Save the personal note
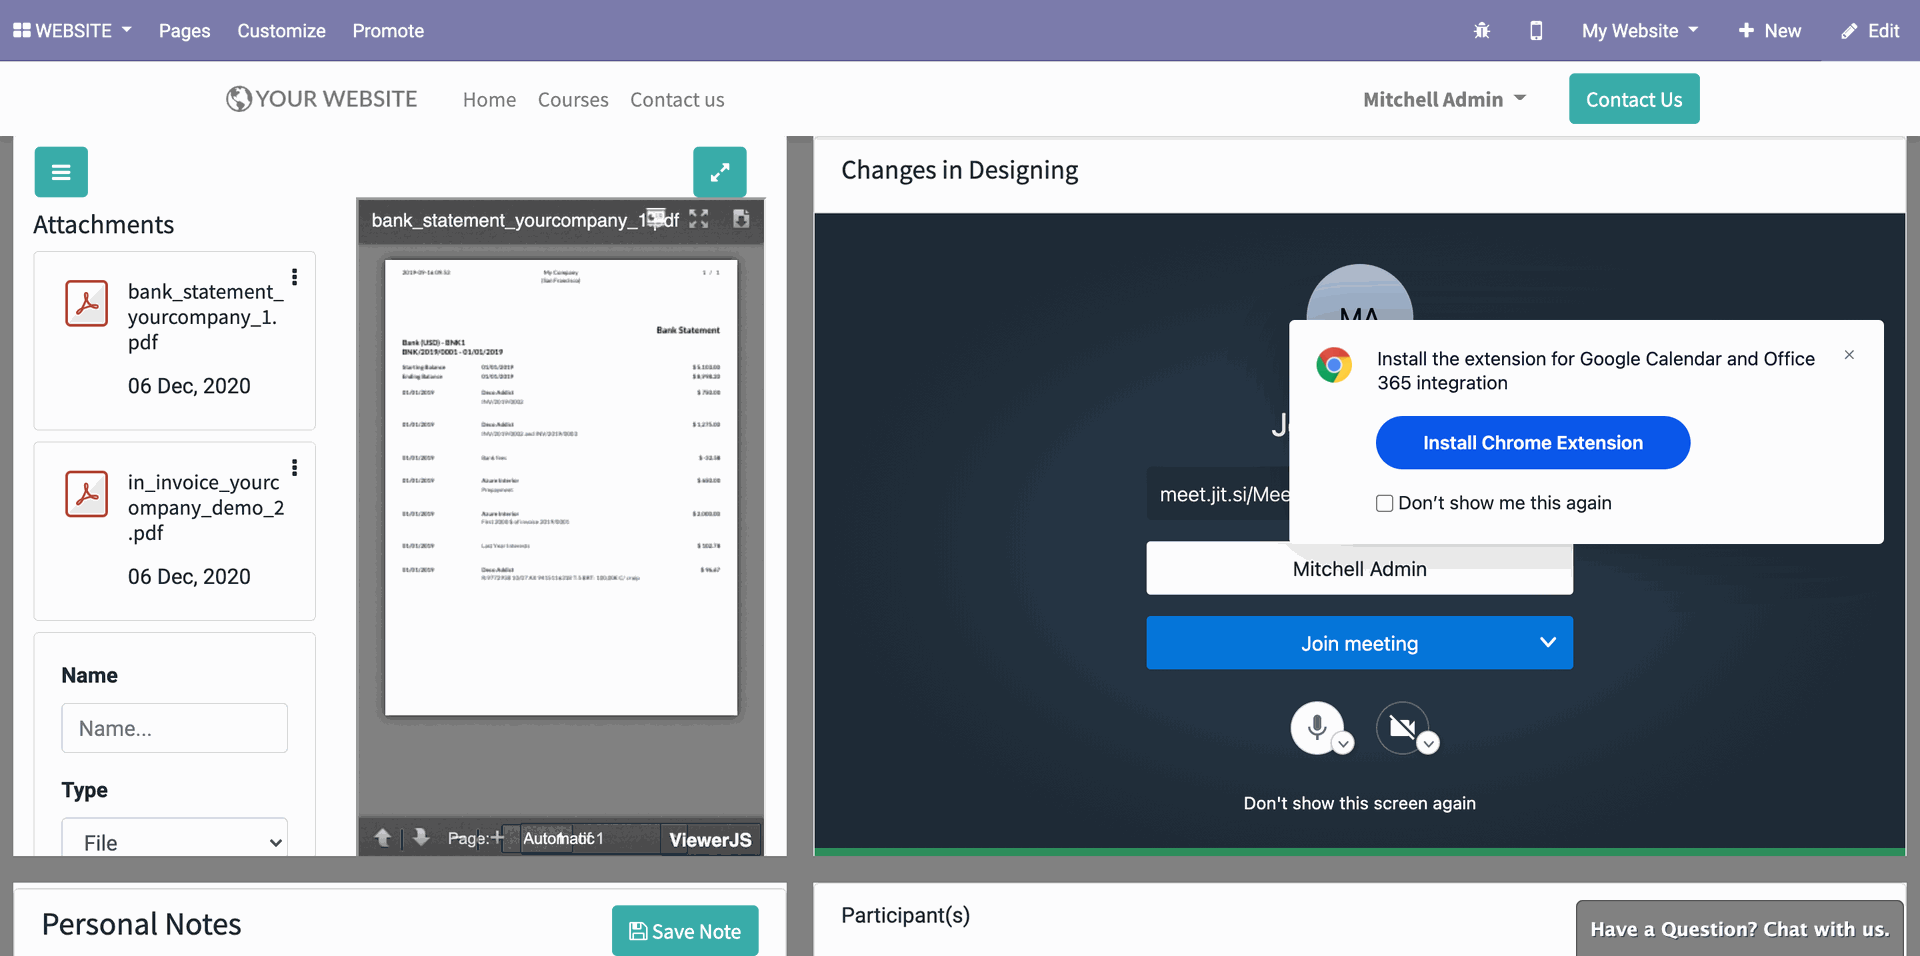1920x956 pixels. tap(685, 931)
